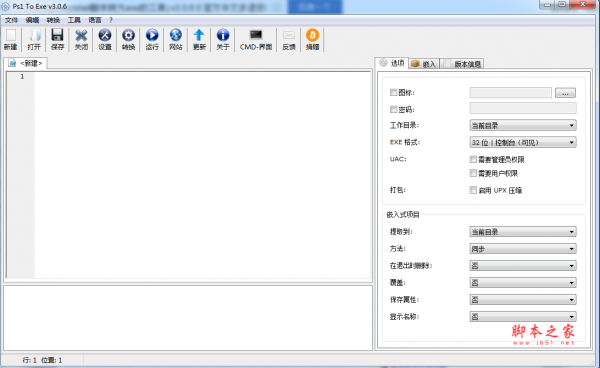This screenshot has height=368, width=600.
Task: Switch to the 选项 (Options) tab
Action: [x=392, y=63]
